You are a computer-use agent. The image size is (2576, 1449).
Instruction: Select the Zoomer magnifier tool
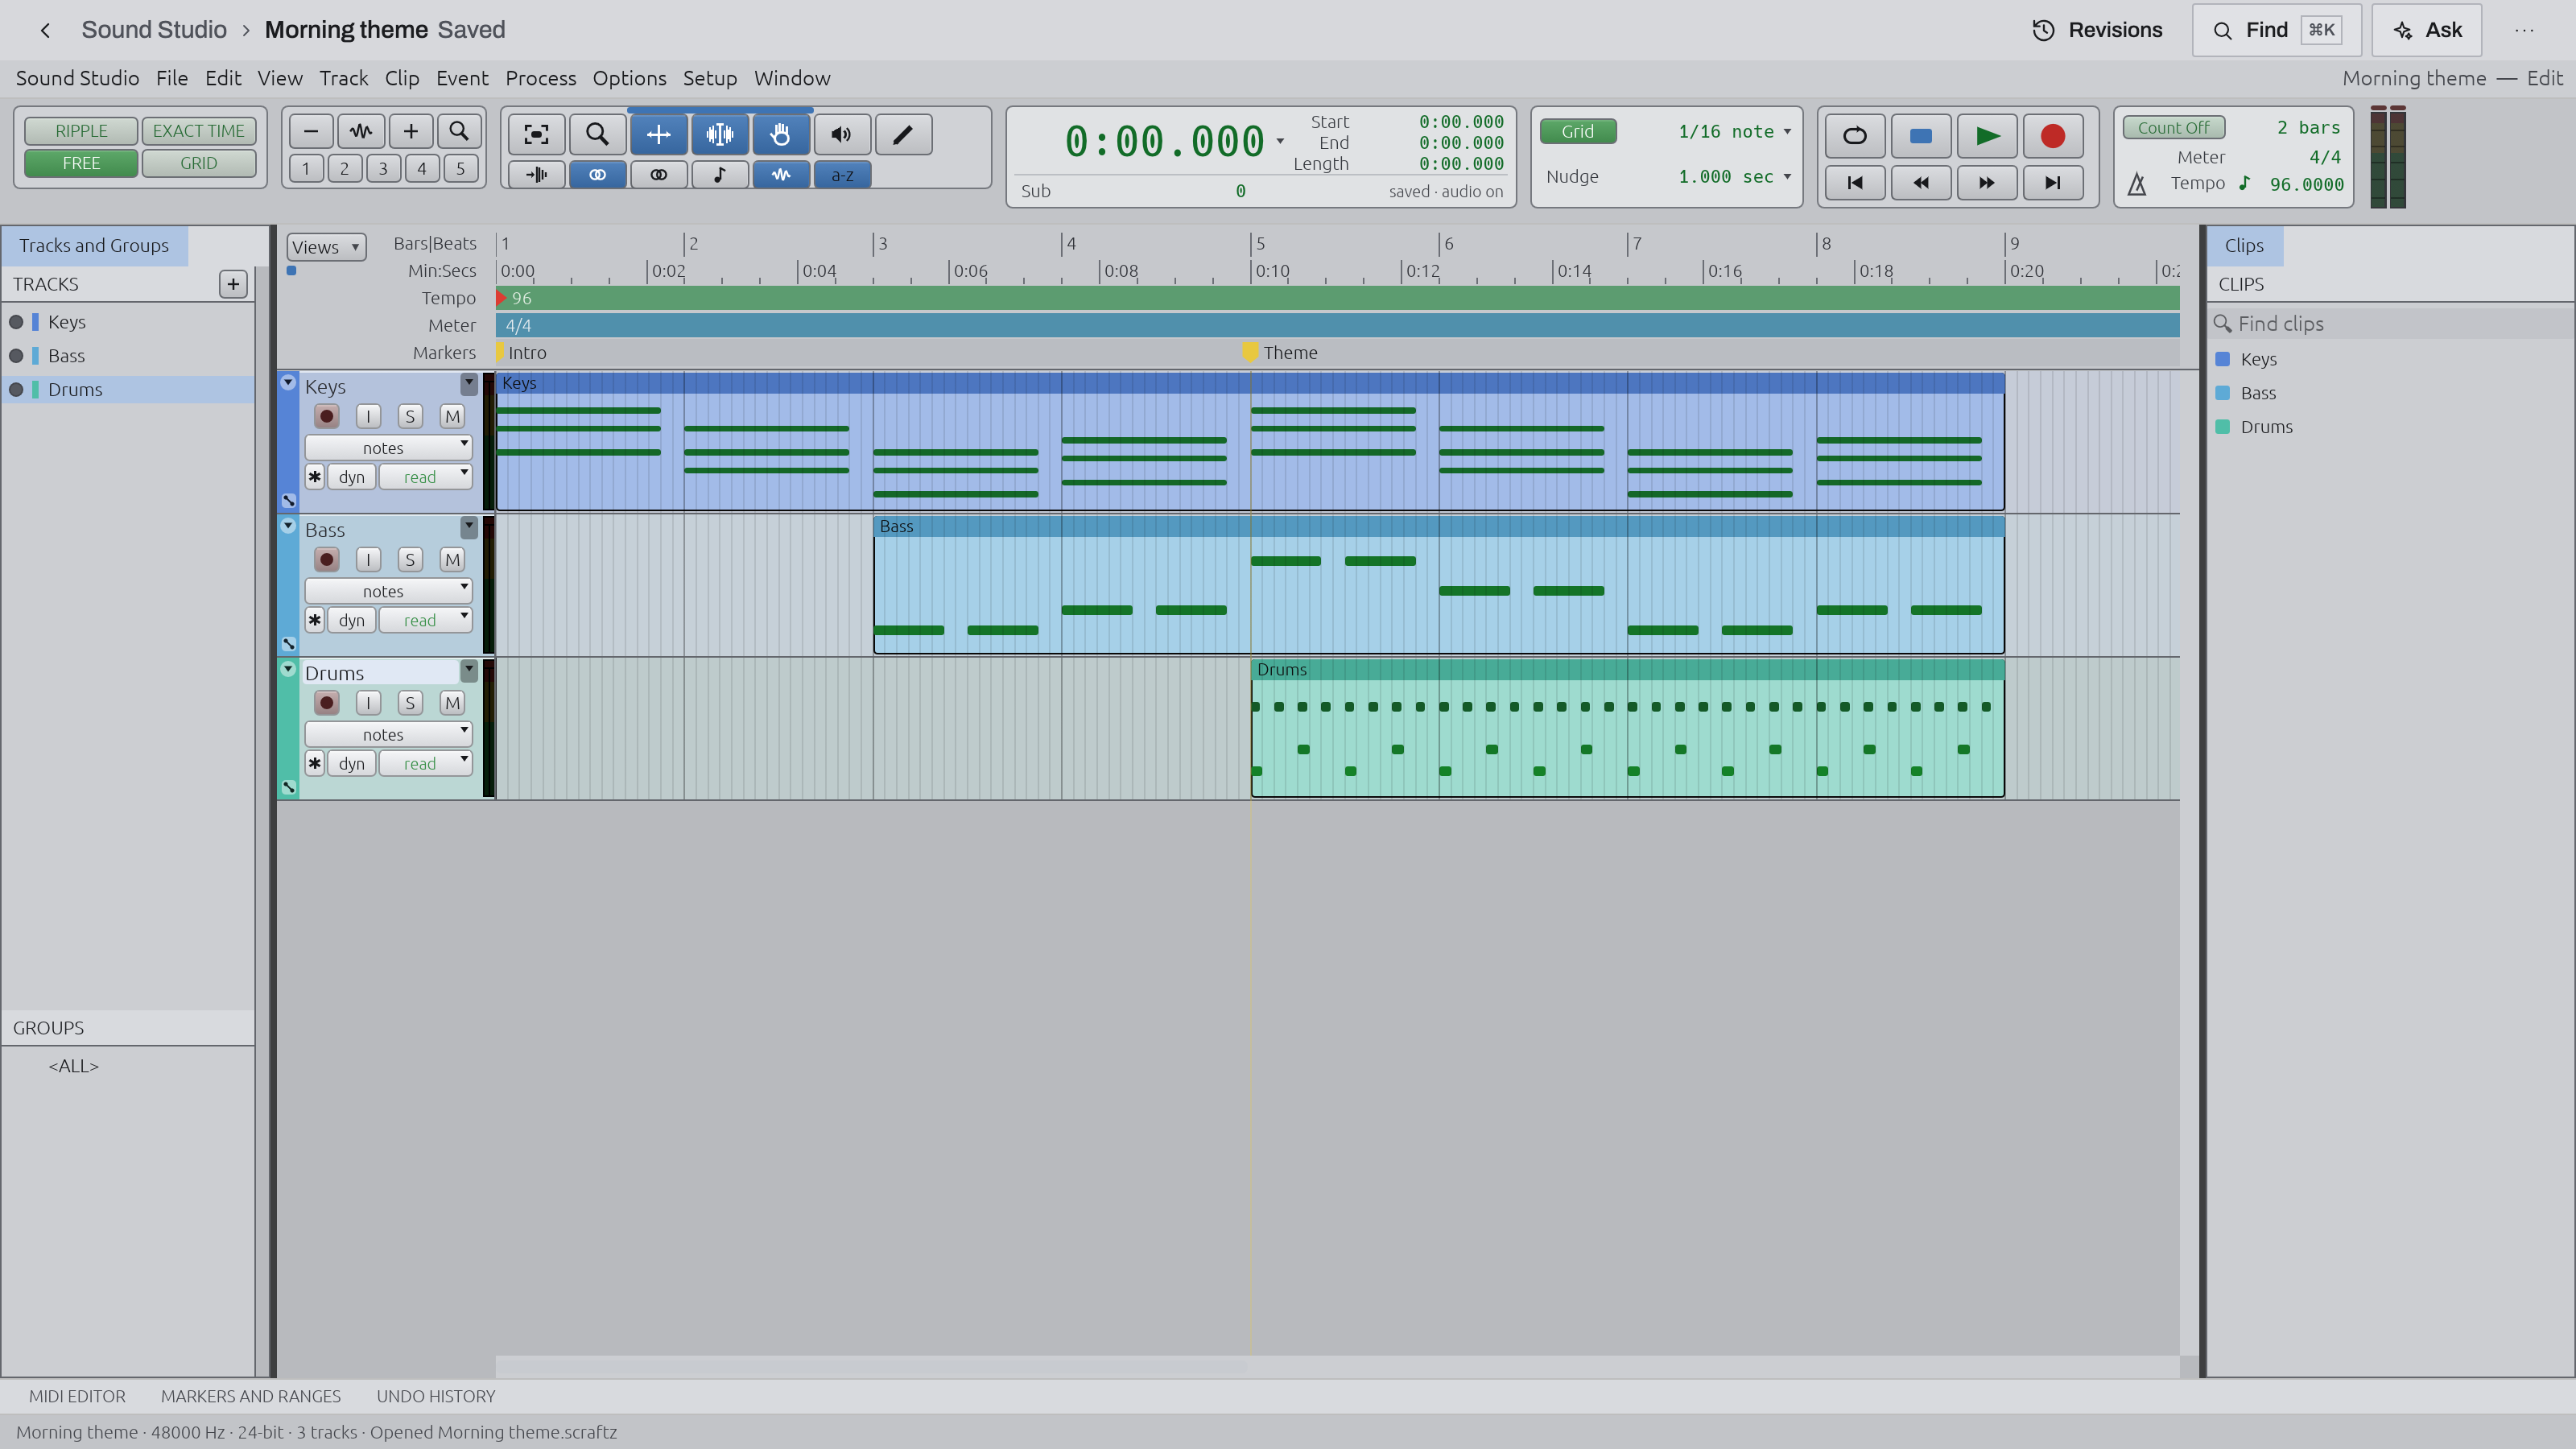(x=597, y=134)
